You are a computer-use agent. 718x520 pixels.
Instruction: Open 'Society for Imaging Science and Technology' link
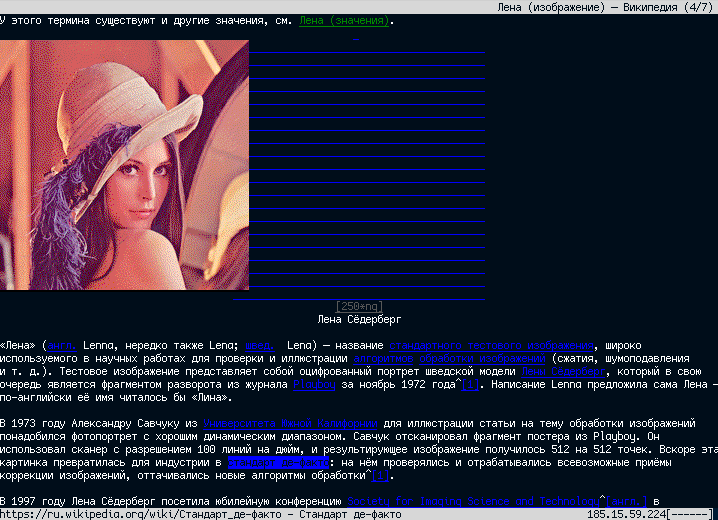point(473,502)
